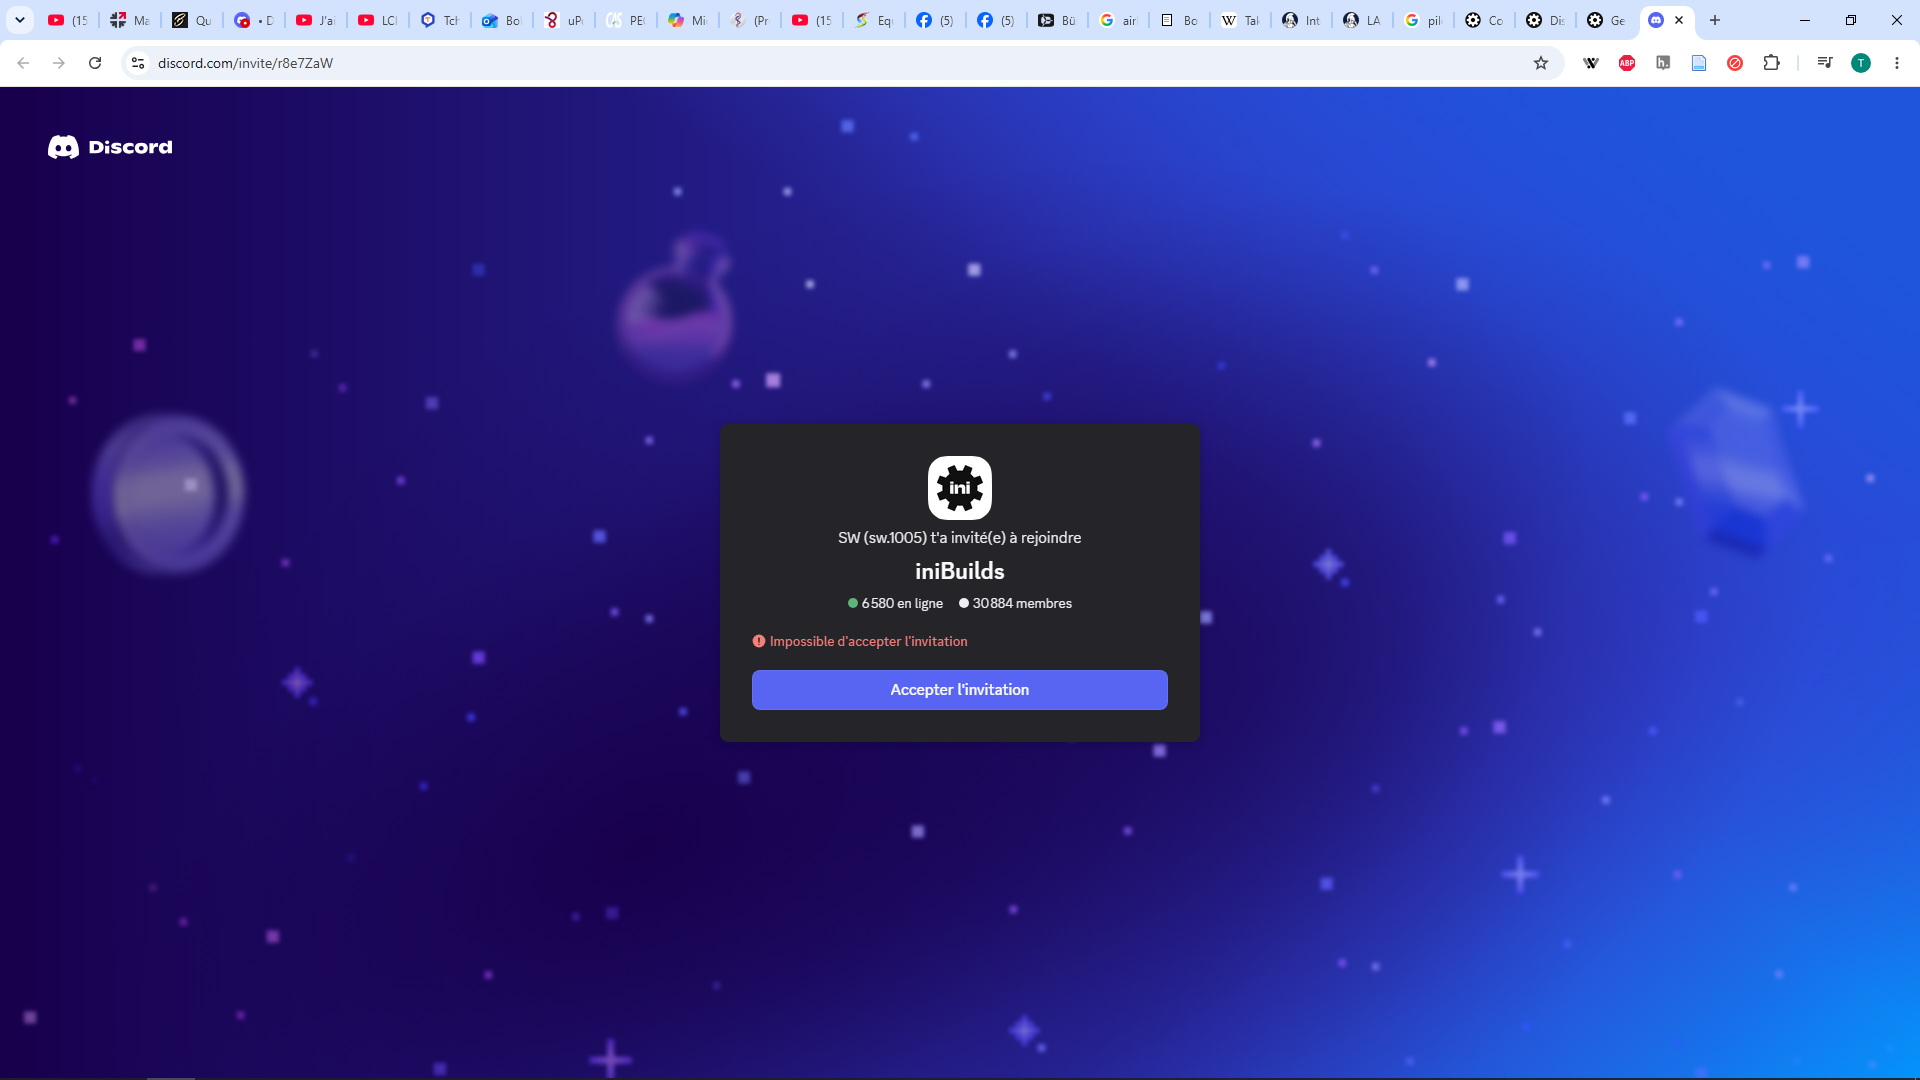This screenshot has width=1920, height=1080.
Task: Open a new tab with the plus button
Action: pos(1715,20)
